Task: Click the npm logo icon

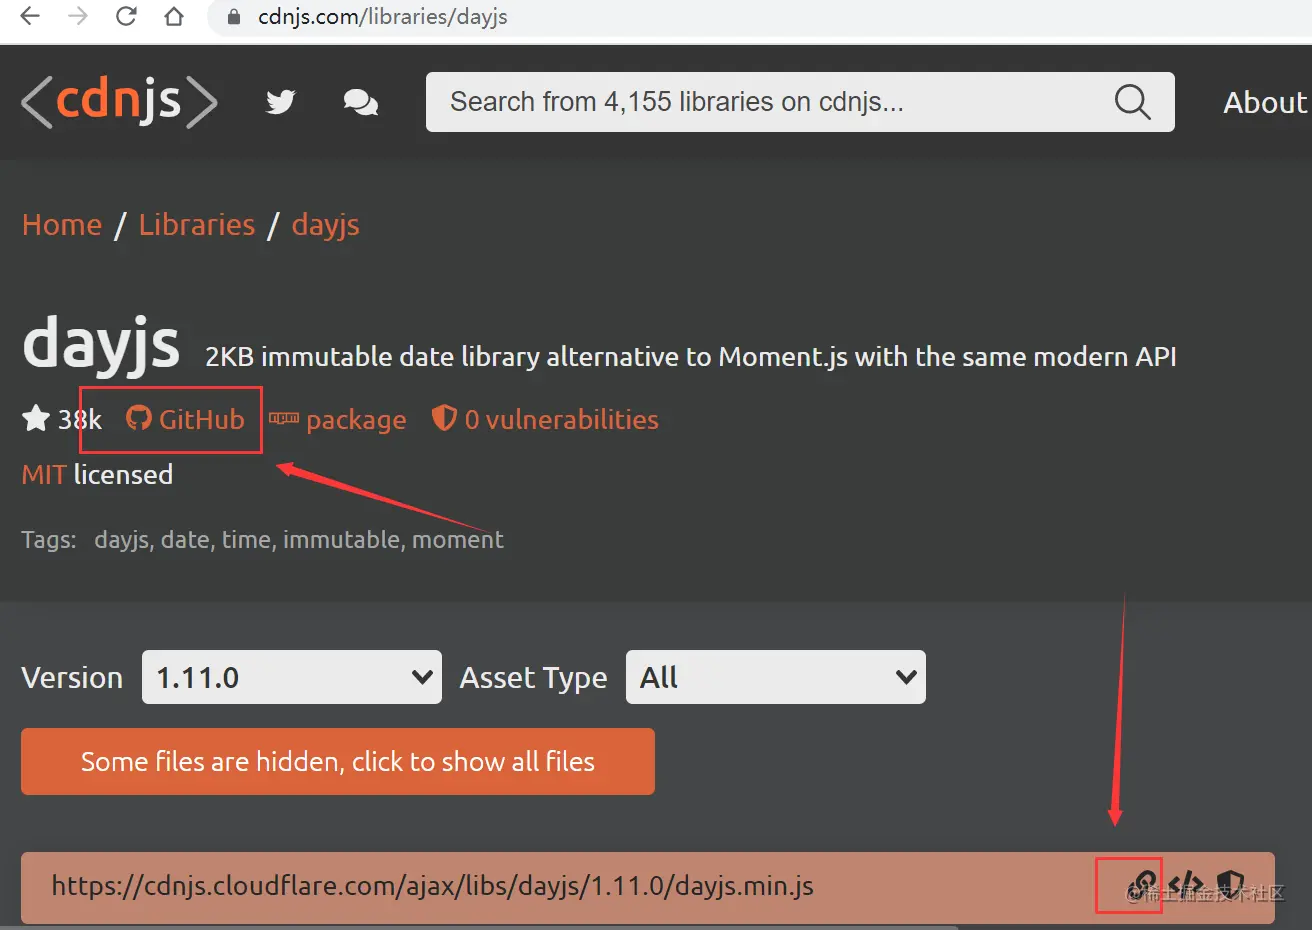Action: (x=284, y=419)
